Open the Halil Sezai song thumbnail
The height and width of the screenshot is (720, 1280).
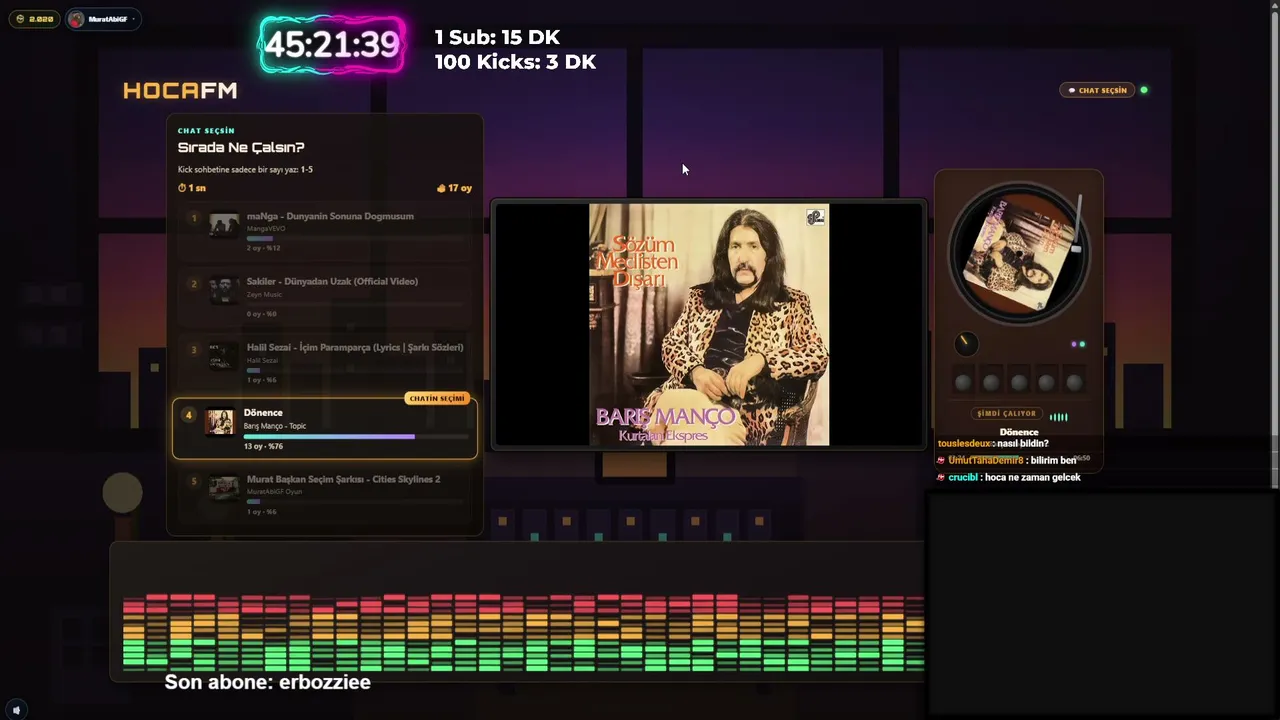click(x=224, y=356)
